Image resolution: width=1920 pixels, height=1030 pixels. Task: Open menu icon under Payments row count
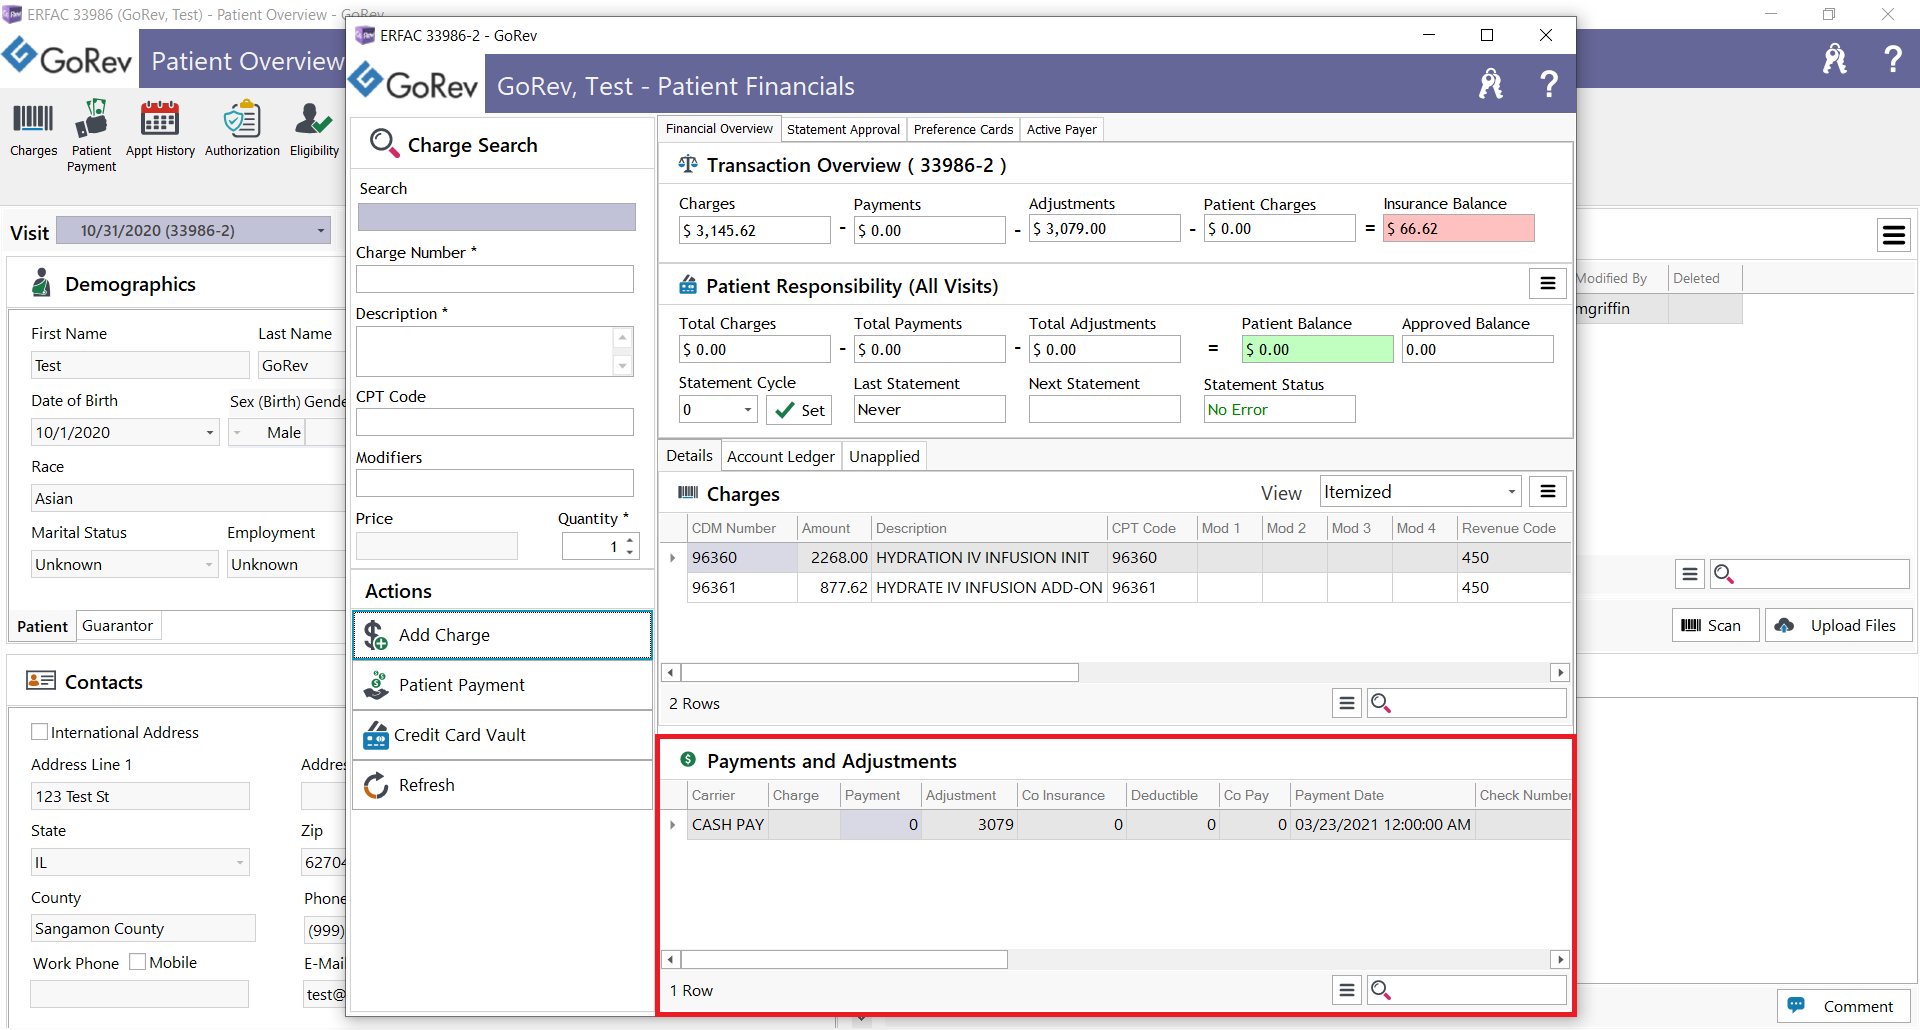(x=1347, y=990)
